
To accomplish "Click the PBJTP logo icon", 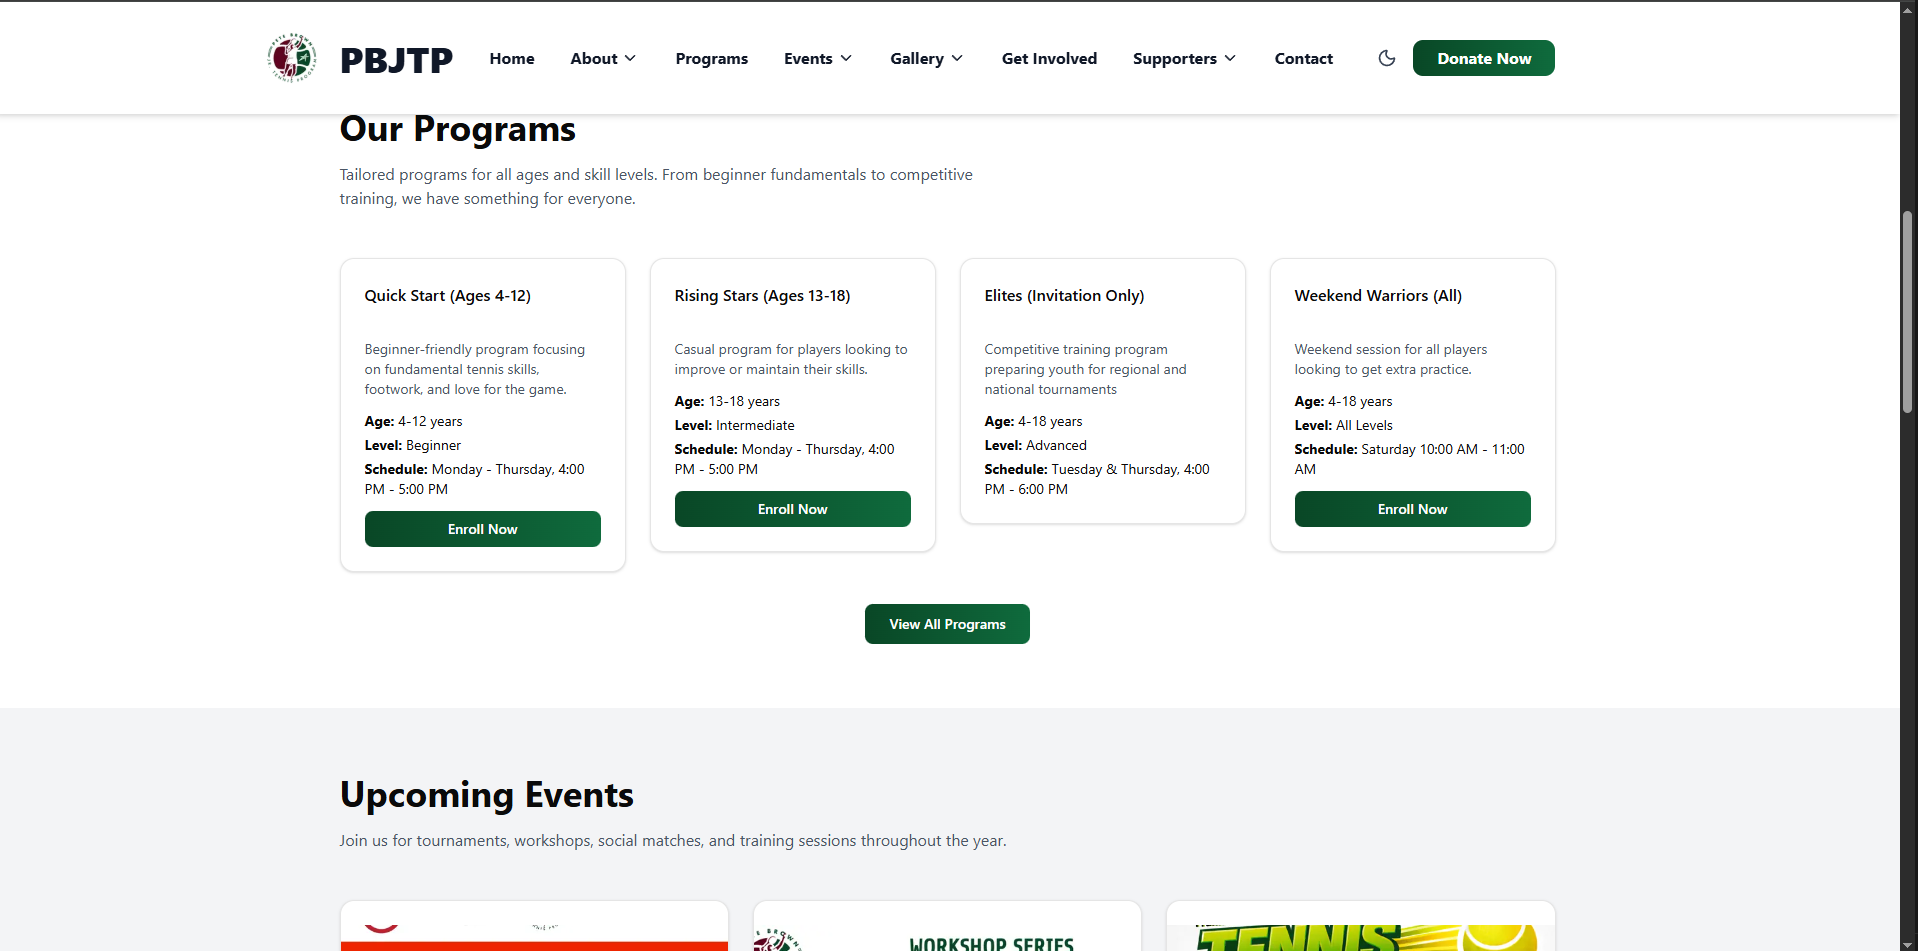I will [290, 57].
